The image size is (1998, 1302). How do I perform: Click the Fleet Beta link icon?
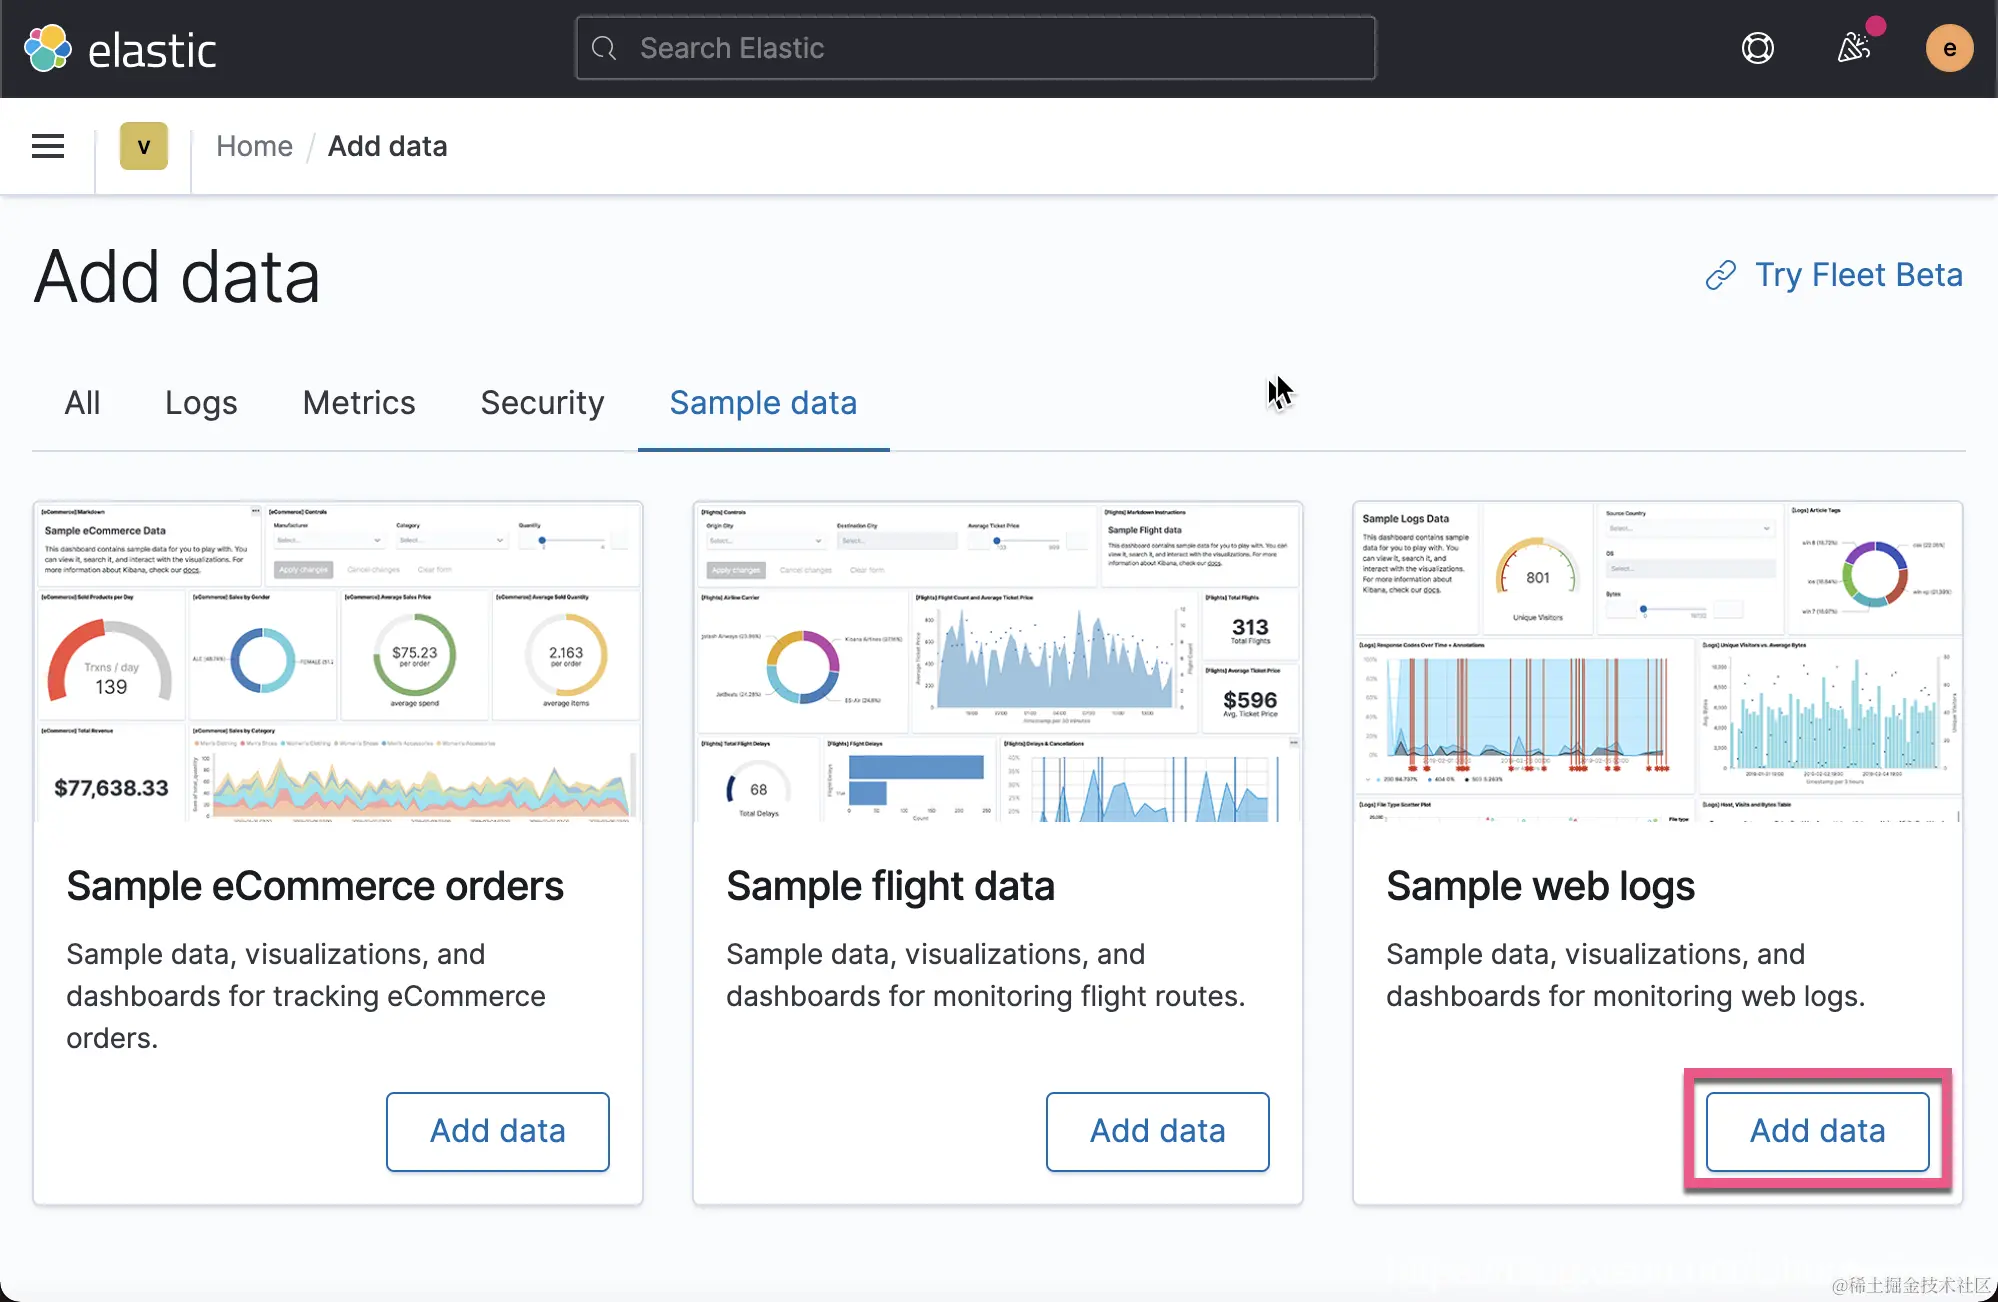point(1720,275)
